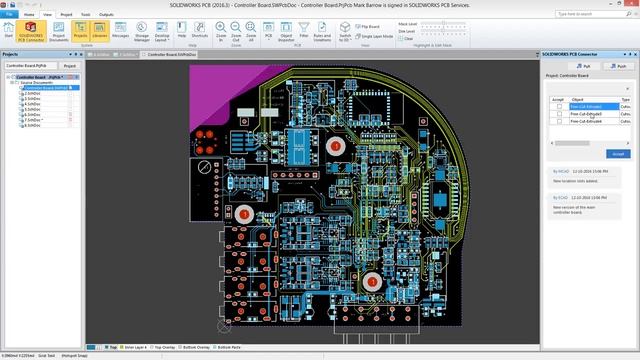Click the blue Accept button

pyautogui.click(x=618, y=154)
